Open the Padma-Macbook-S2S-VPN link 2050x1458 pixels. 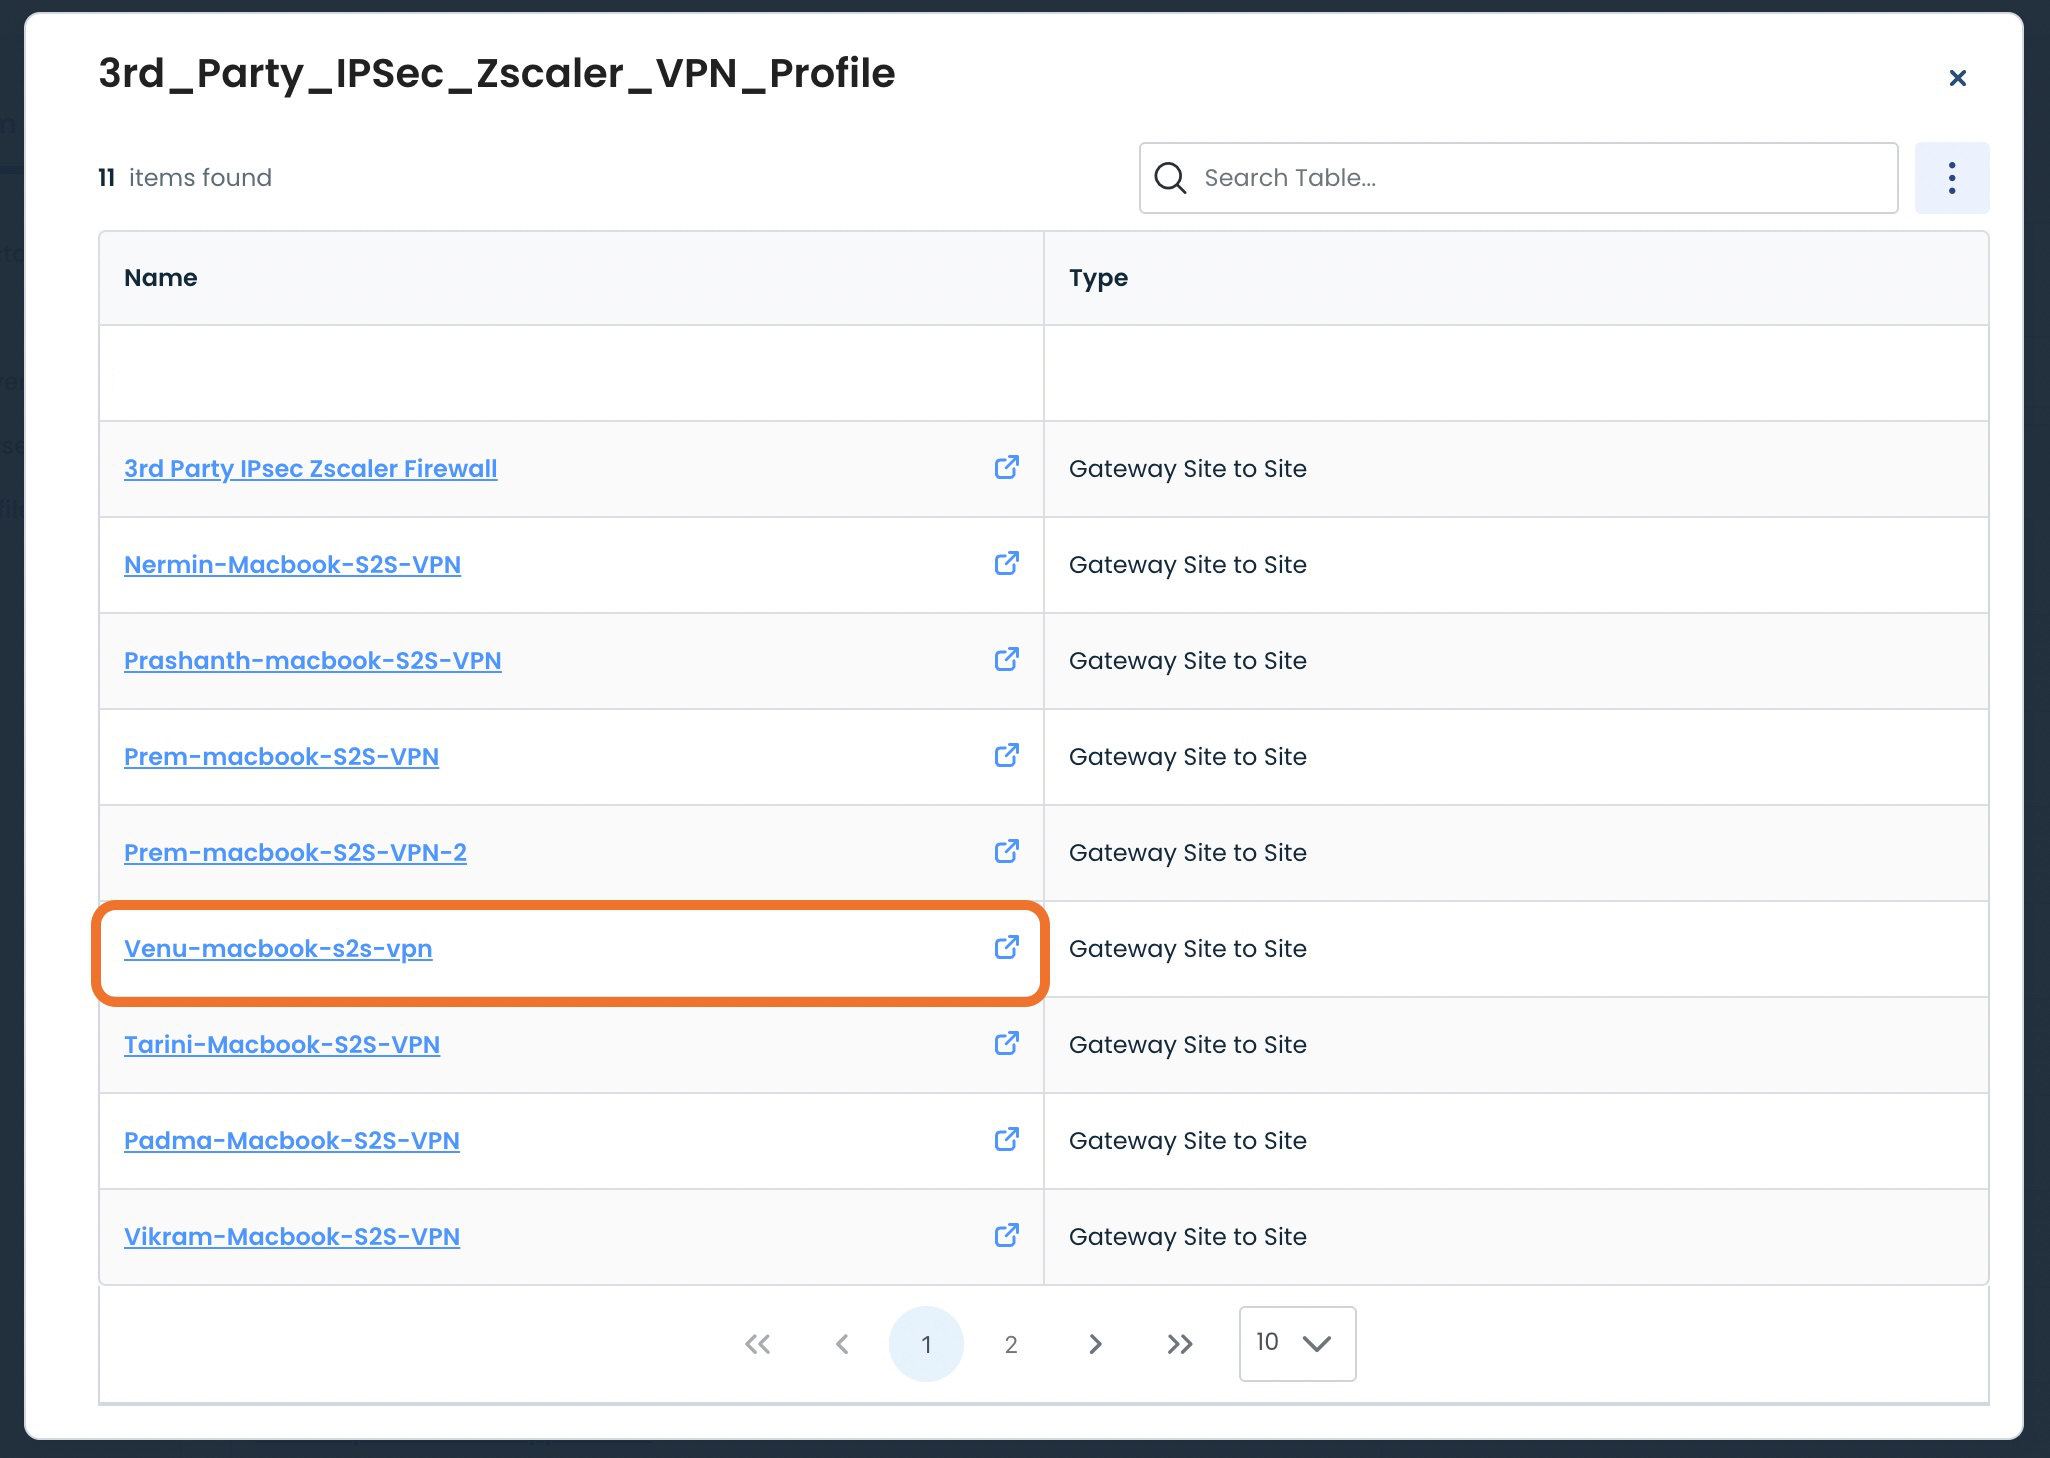292,1140
